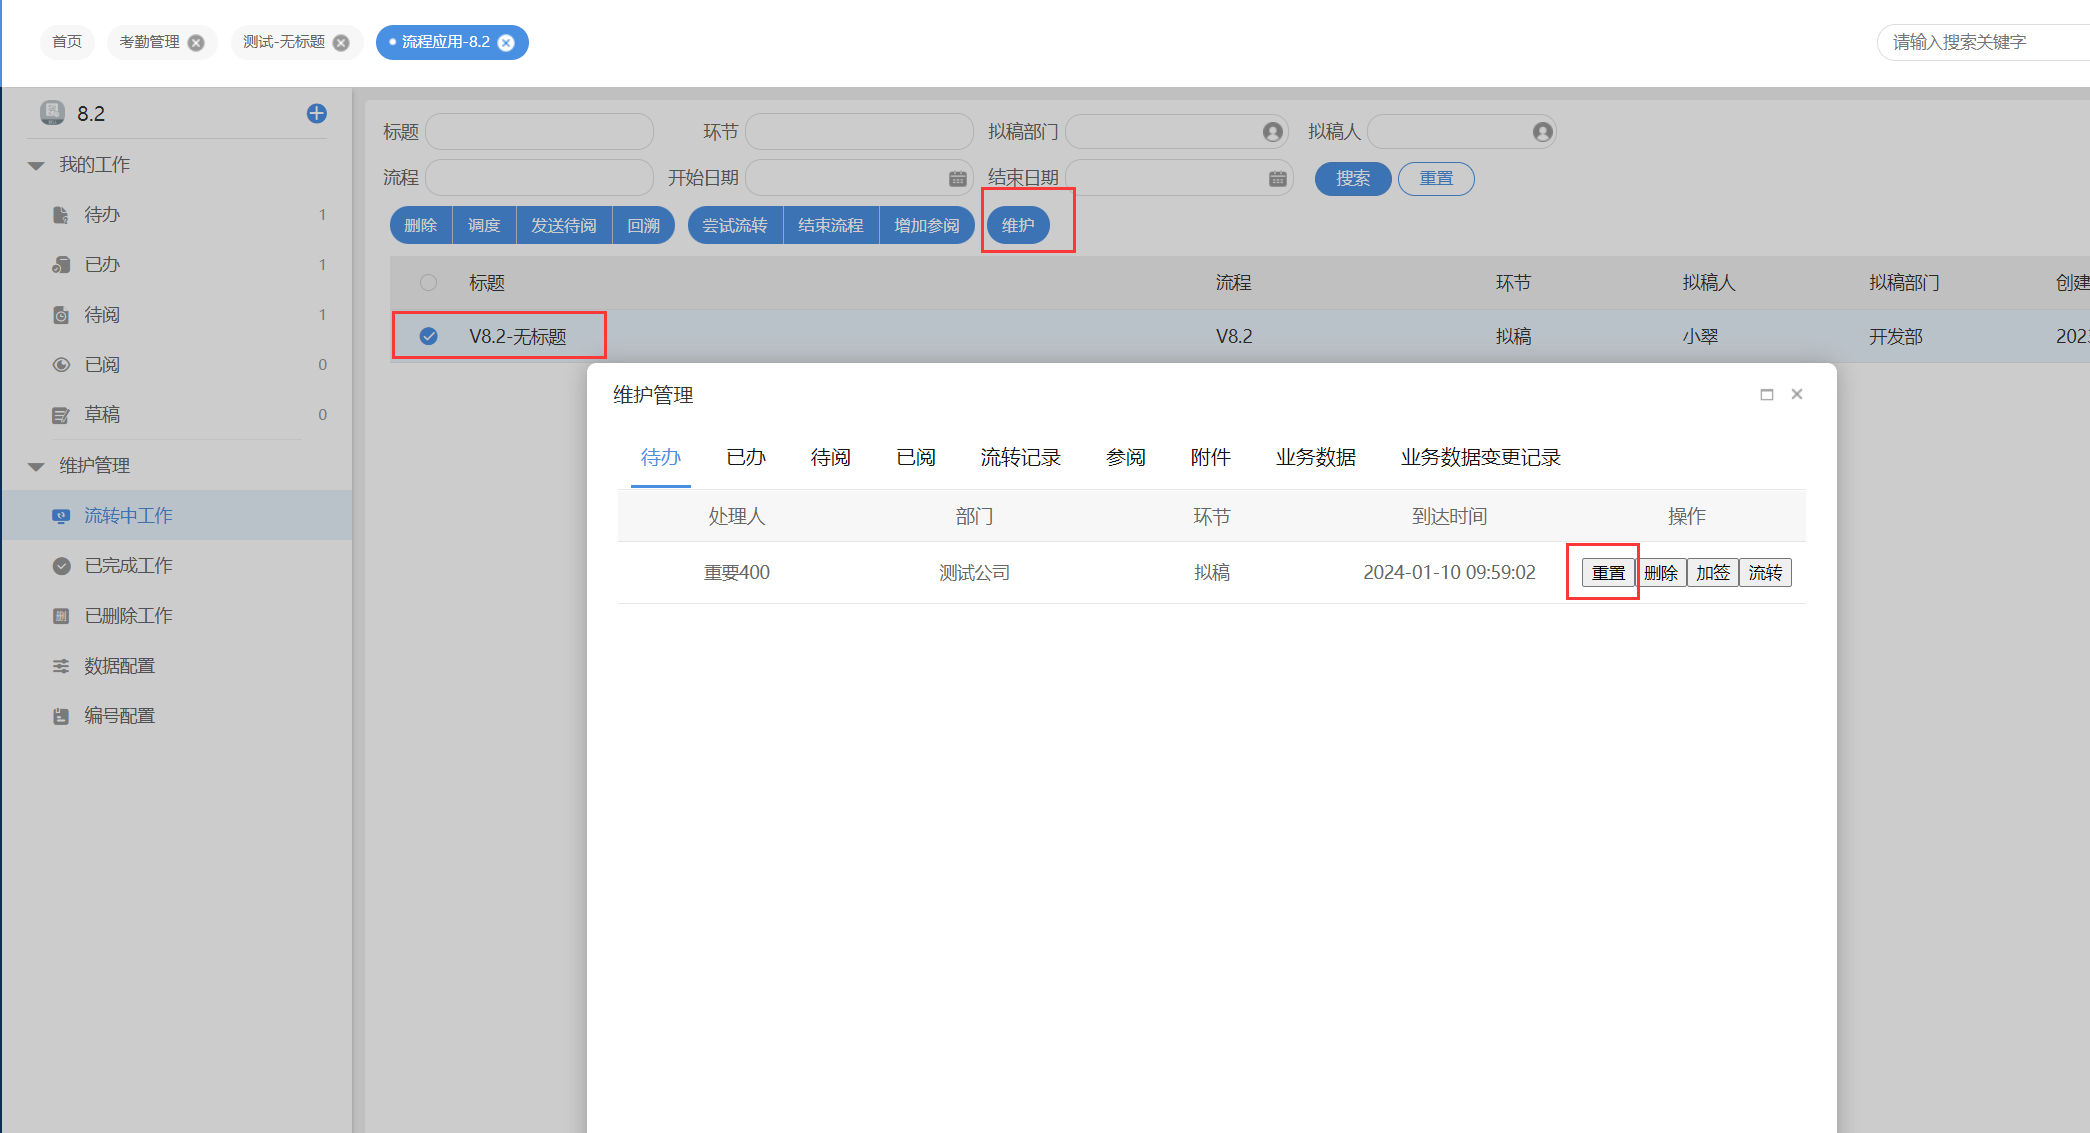Open the 拟稿人 selector field
The width and height of the screenshot is (2090, 1133).
(1450, 132)
